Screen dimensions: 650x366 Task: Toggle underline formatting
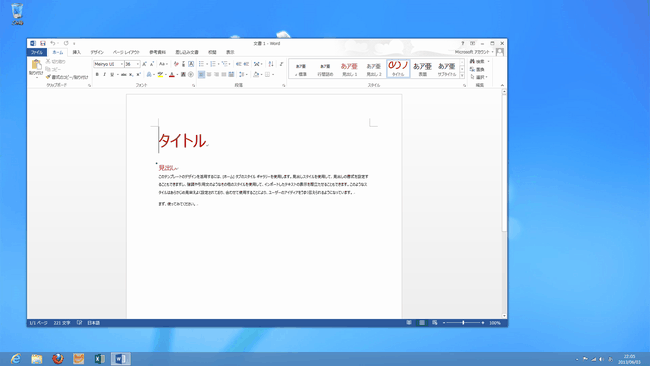coord(112,75)
